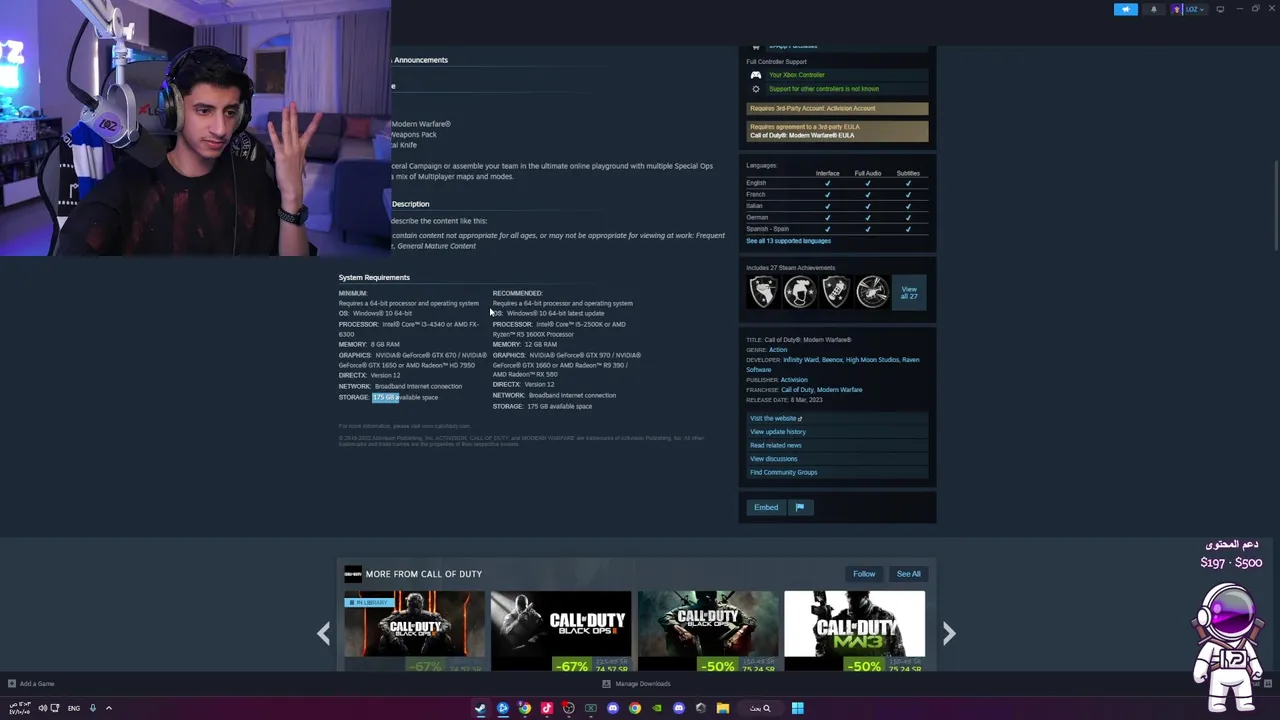Open the Steam announcements megaphone button
This screenshot has height=720, width=1280.
point(1126,9)
